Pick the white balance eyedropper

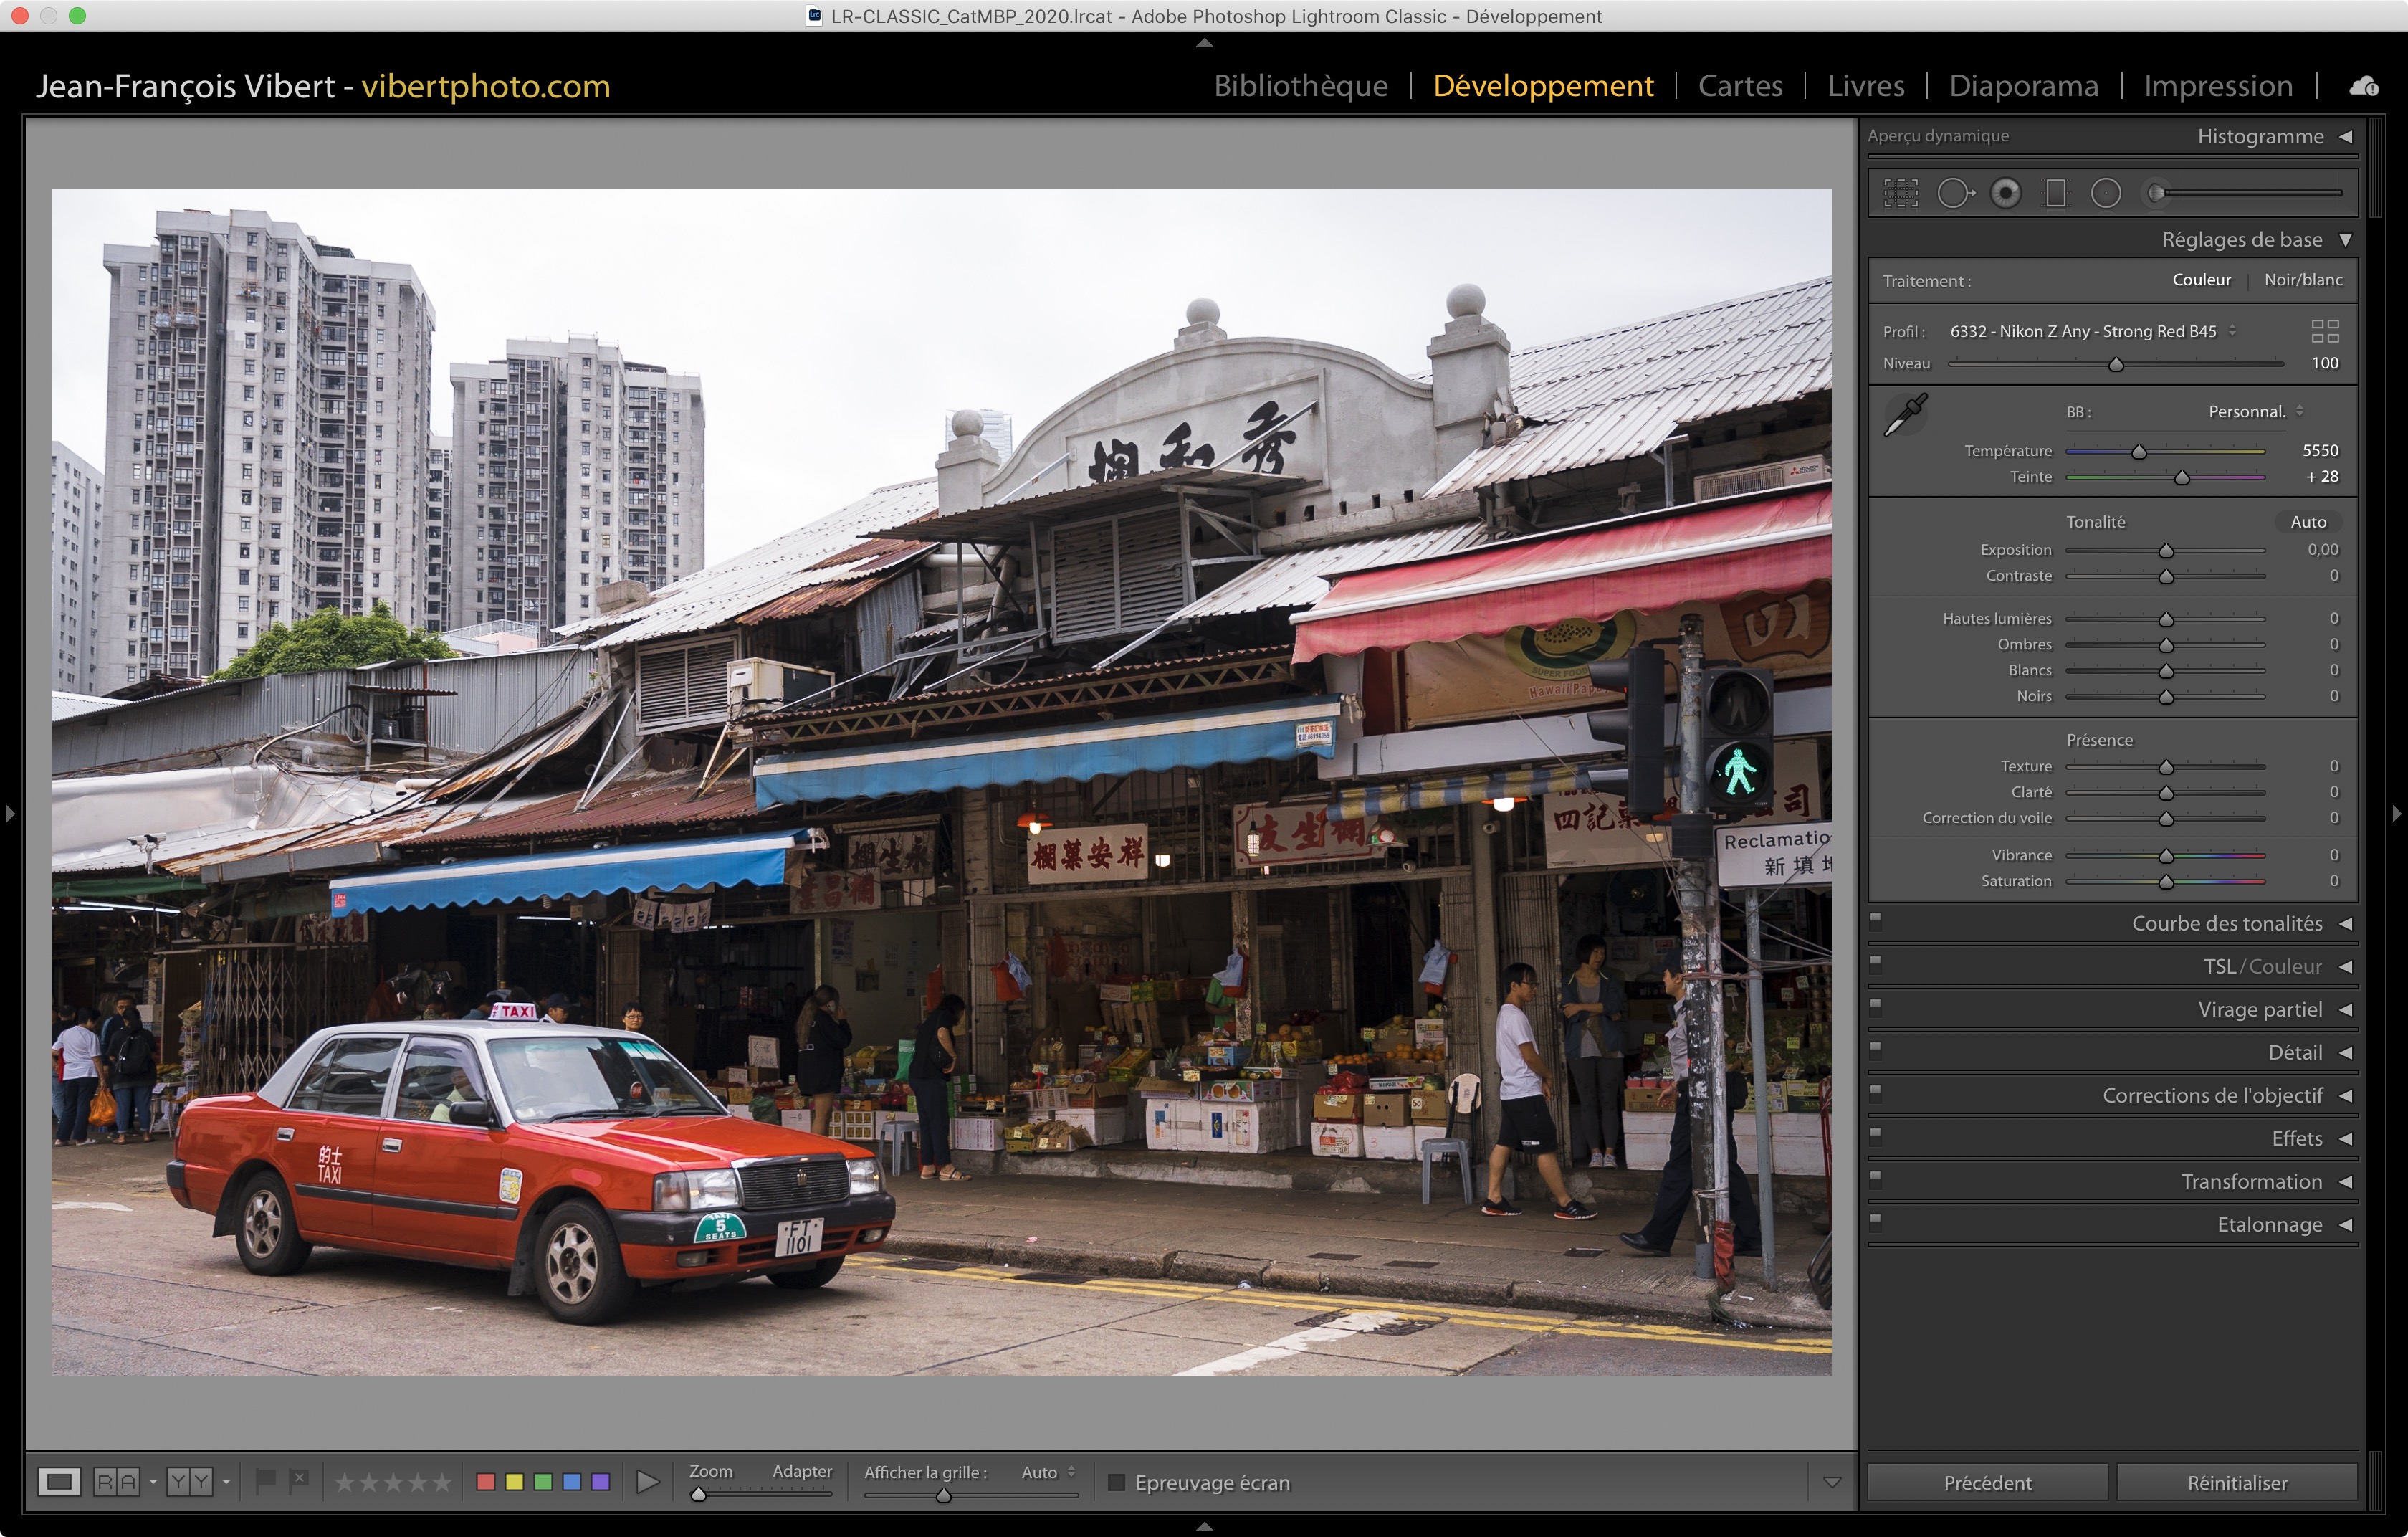point(1905,415)
